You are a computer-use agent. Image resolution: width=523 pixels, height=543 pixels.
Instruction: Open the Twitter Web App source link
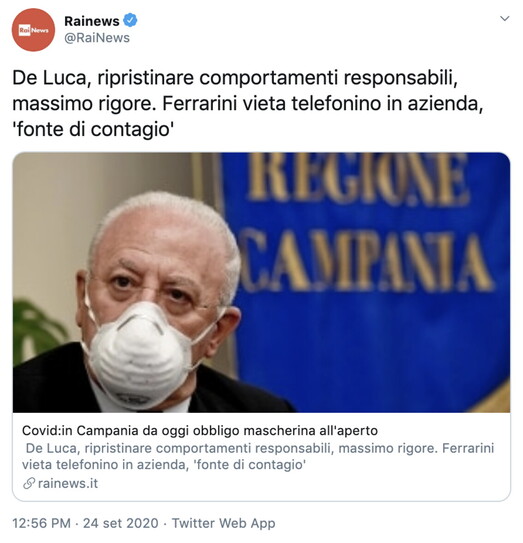click(x=223, y=523)
